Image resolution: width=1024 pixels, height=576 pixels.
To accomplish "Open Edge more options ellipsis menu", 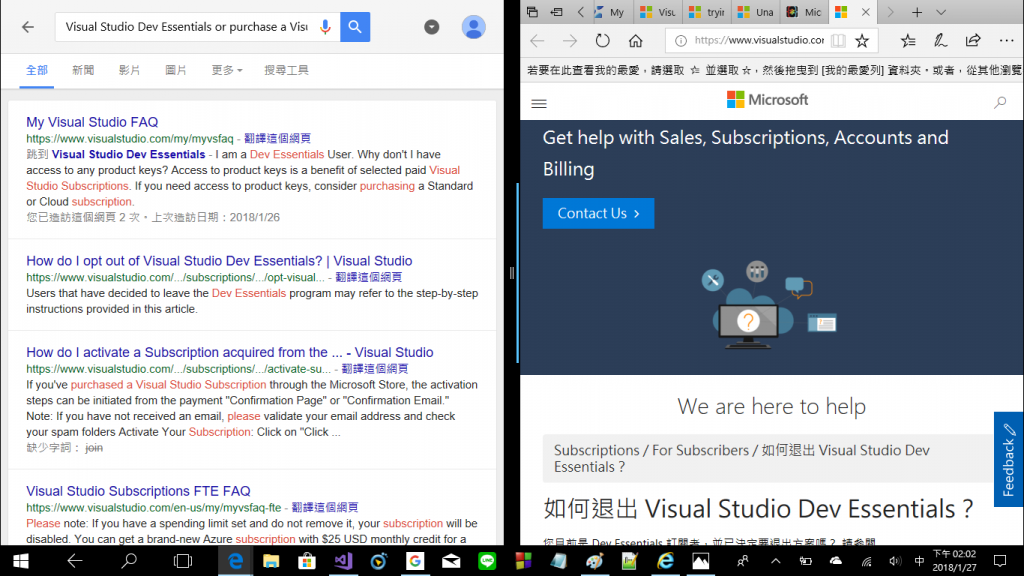I will [x=1006, y=40].
